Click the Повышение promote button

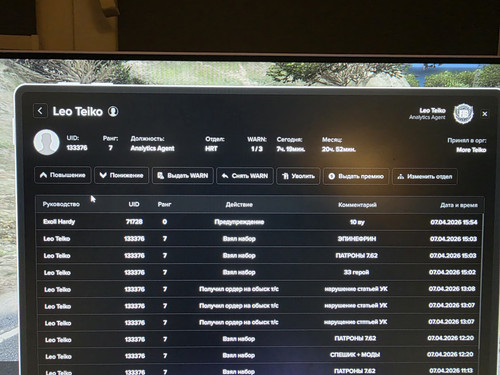point(63,175)
